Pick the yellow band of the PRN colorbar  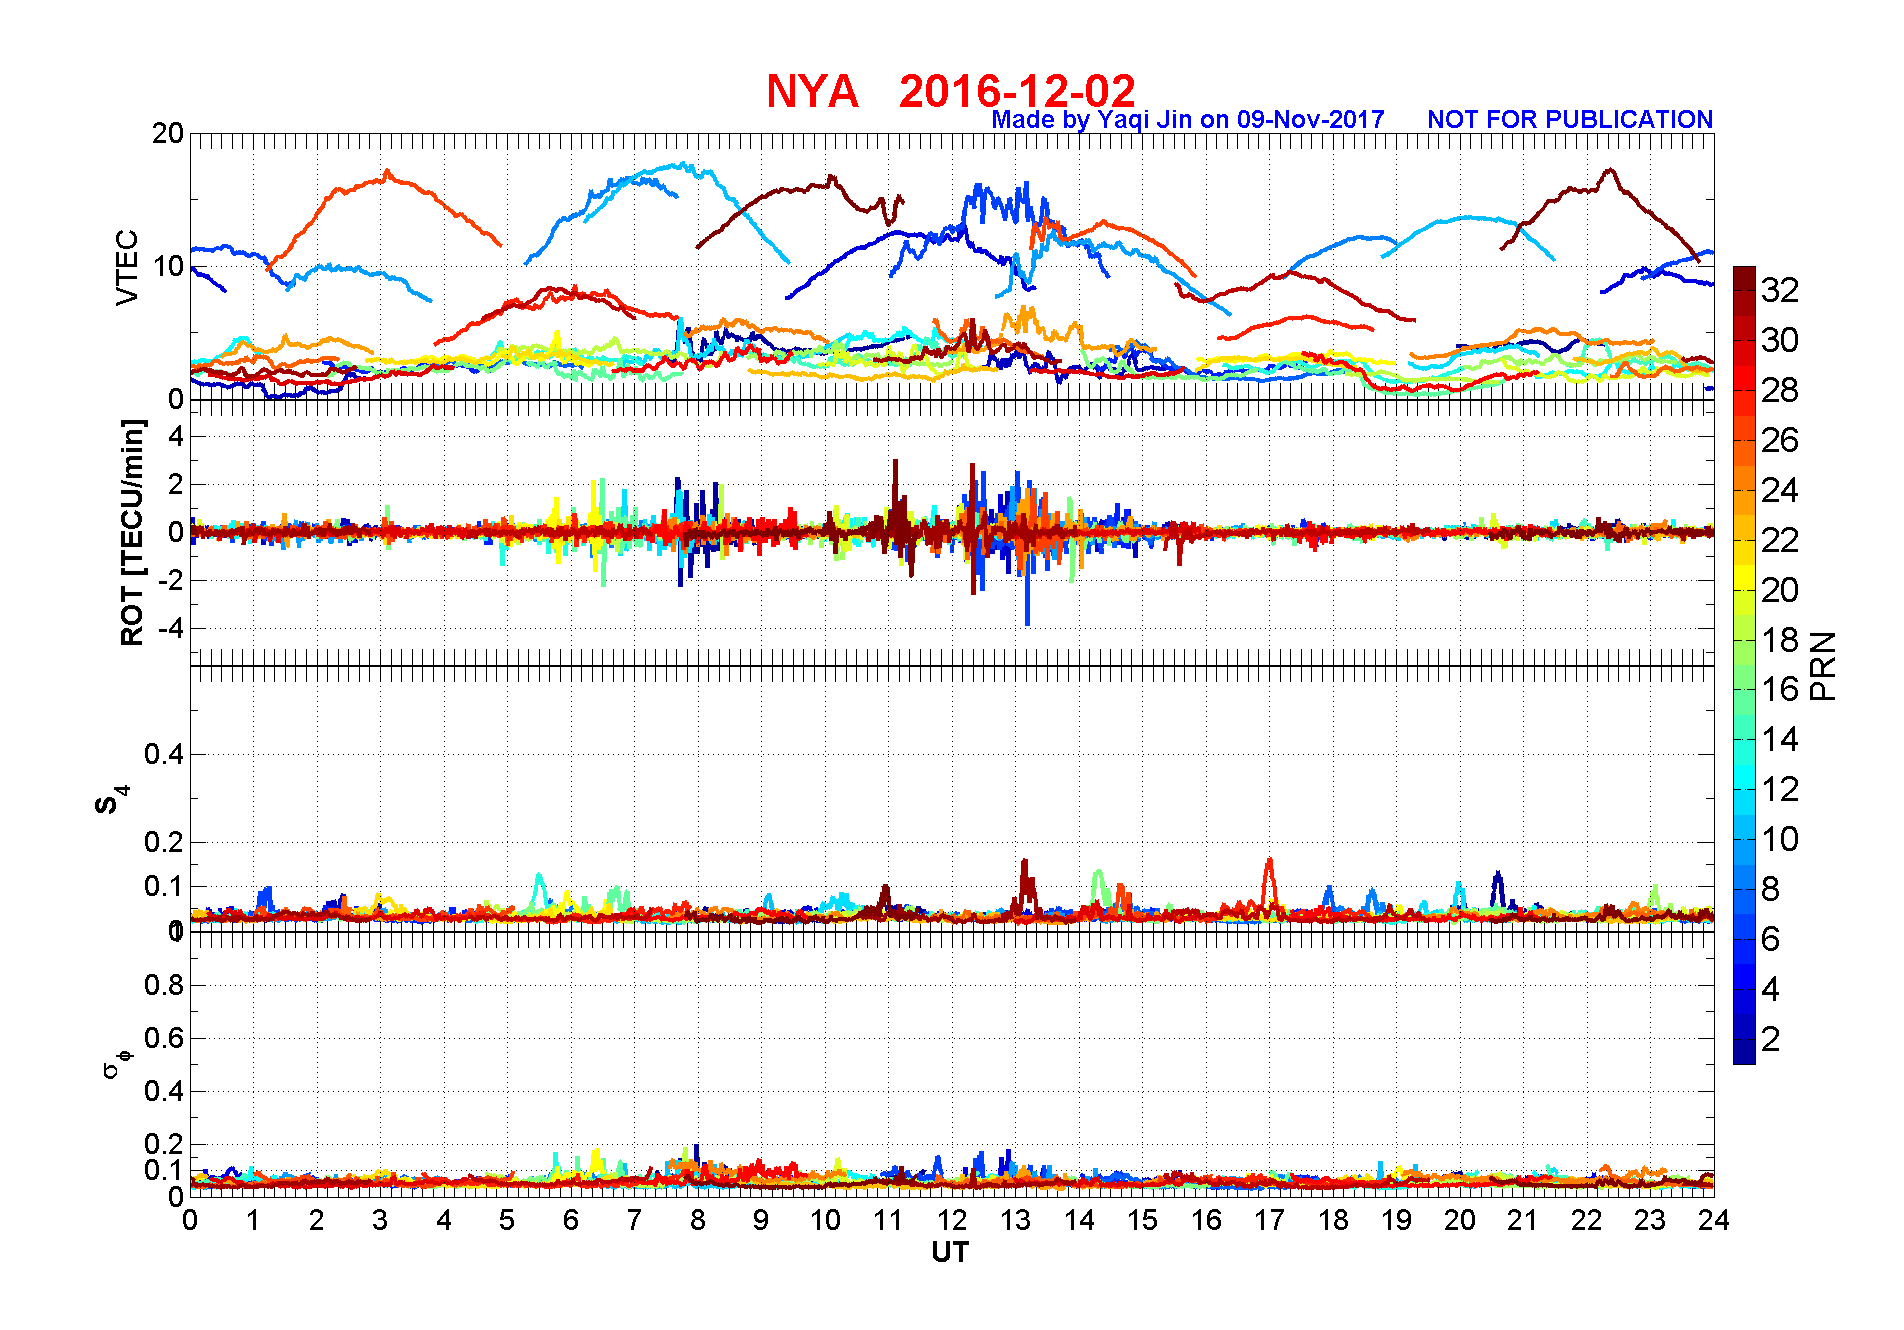1744,577
